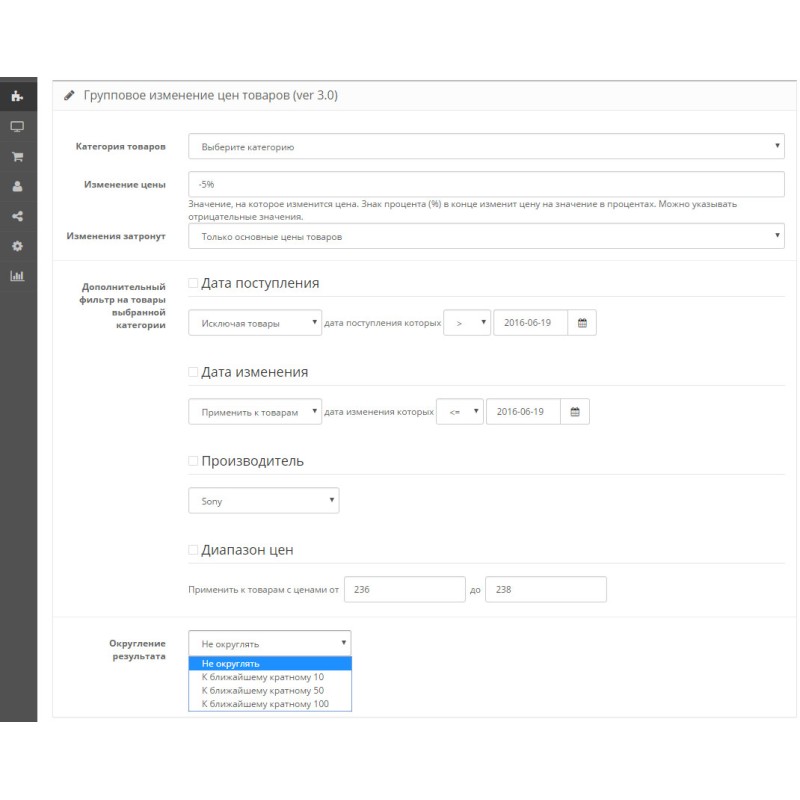The height and width of the screenshot is (800, 800).
Task: Click the Изменение цены input field
Action: coord(486,184)
